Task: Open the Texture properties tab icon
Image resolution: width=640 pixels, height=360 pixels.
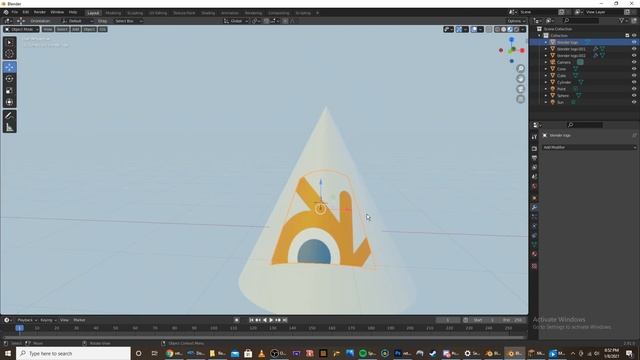Action: [534, 266]
